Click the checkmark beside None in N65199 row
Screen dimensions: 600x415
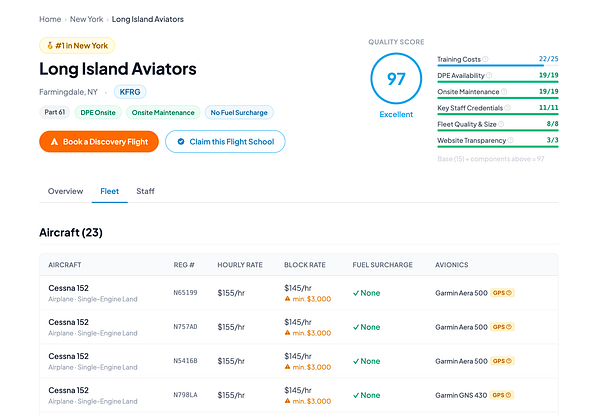[356, 293]
